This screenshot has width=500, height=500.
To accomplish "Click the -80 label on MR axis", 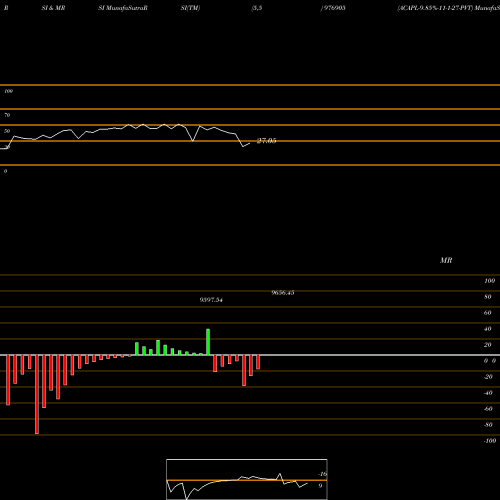I will tap(488, 425).
